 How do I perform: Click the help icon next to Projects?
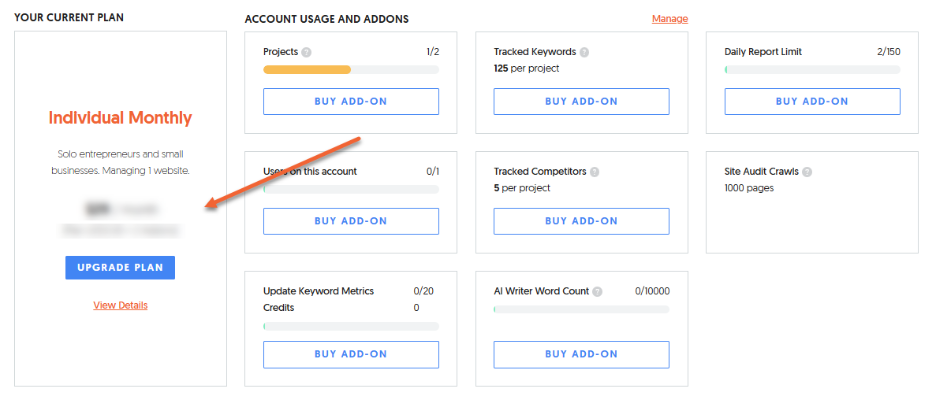tap(306, 52)
